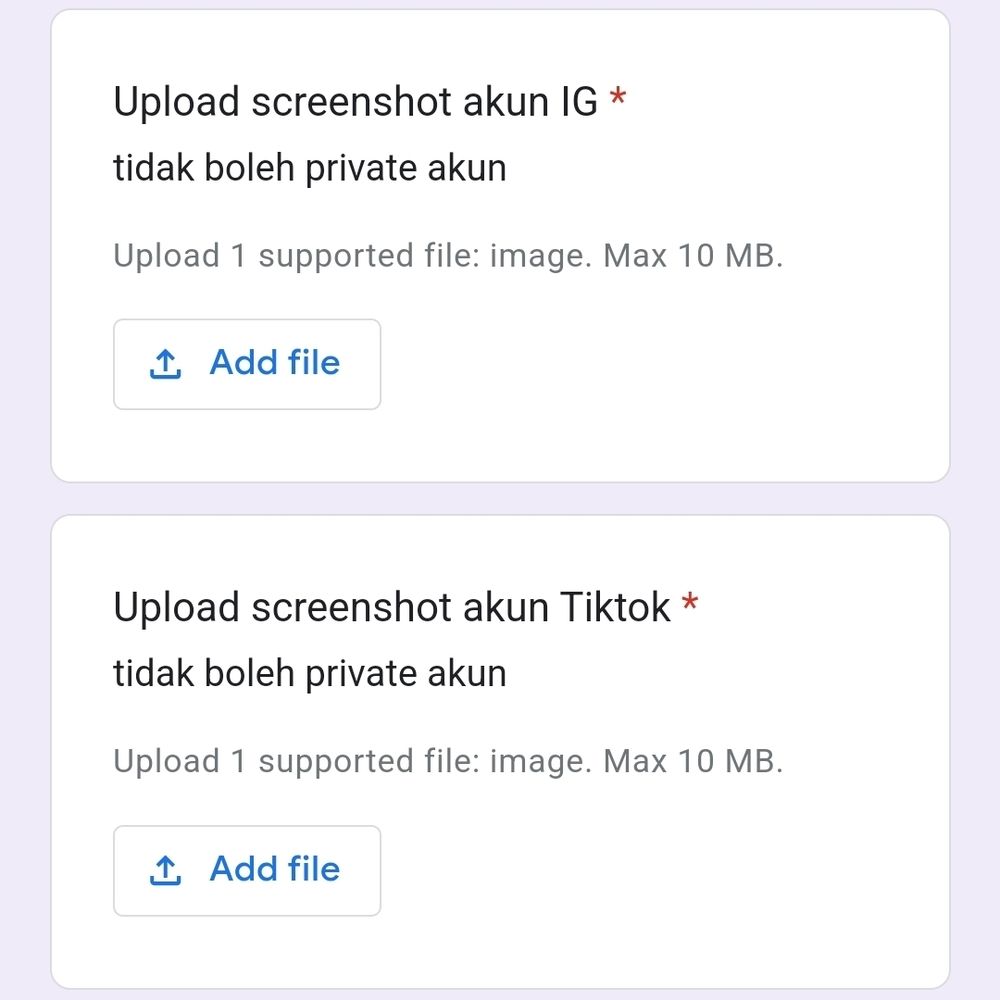
Task: Click the red asterisk beside the IG question
Action: coord(618,99)
